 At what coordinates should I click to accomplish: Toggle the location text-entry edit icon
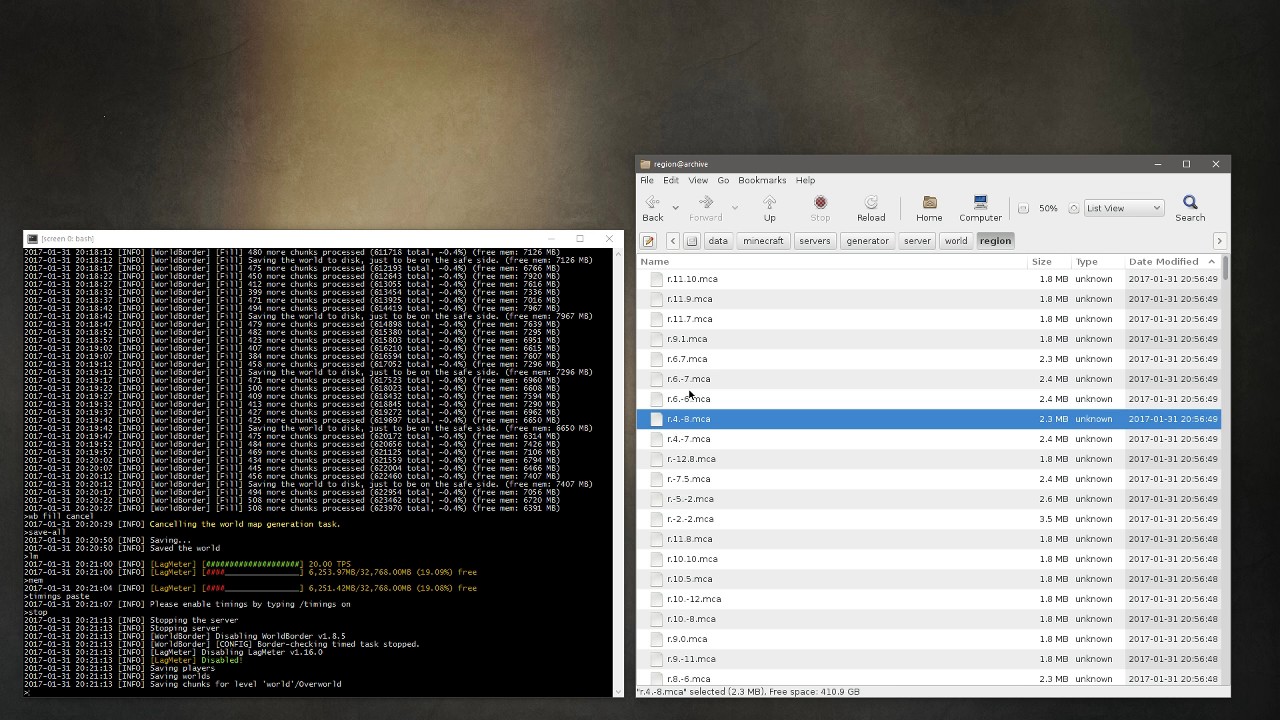tap(648, 241)
